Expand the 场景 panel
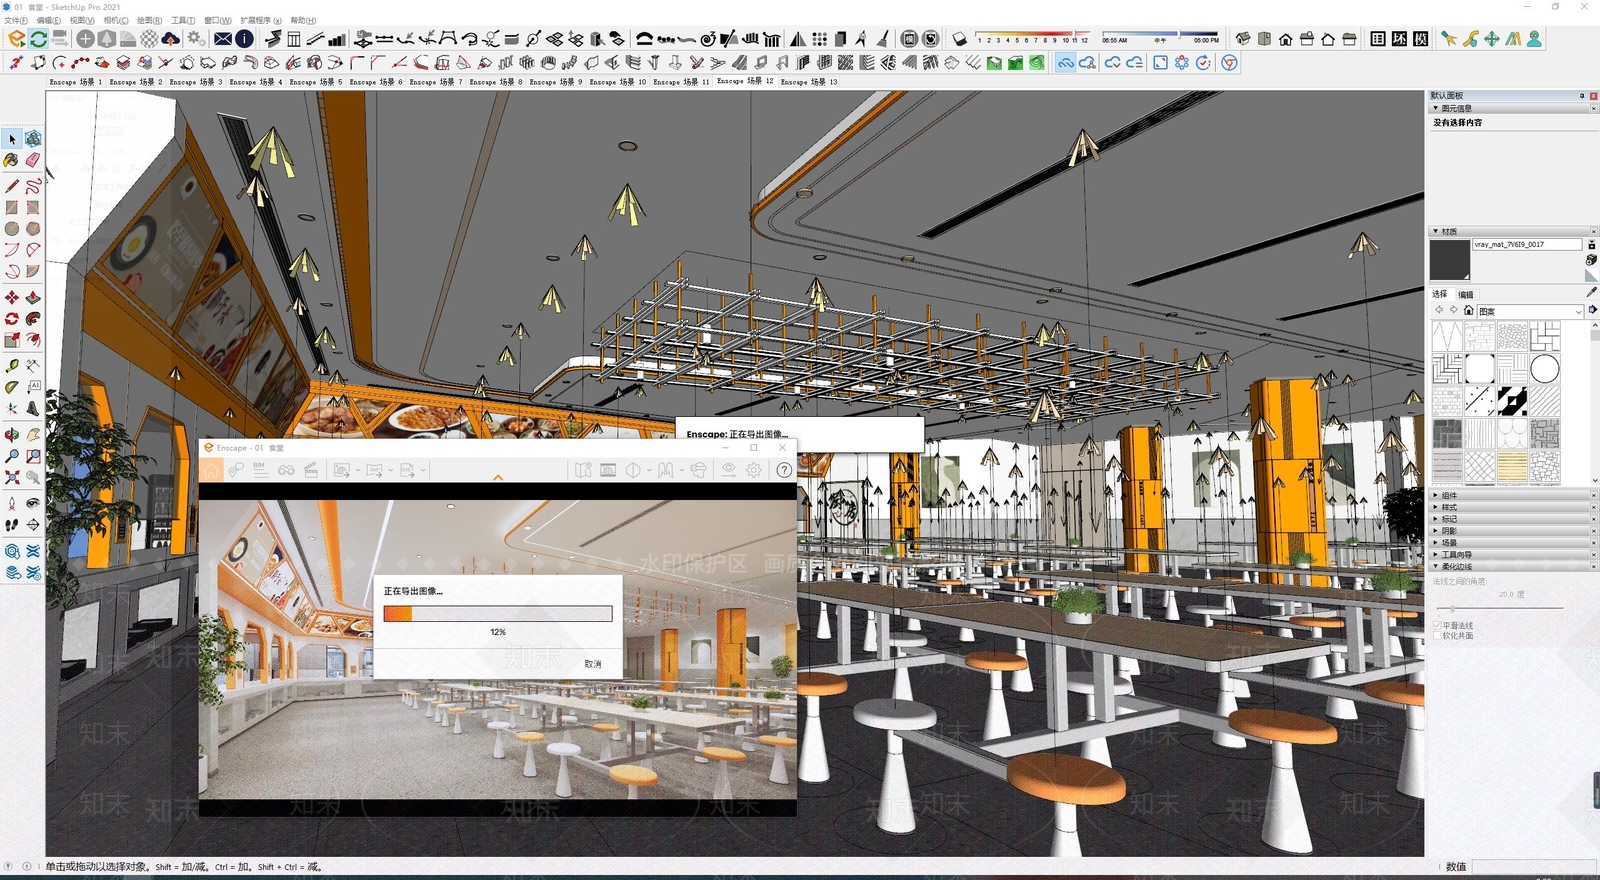1600x880 pixels. click(1513, 543)
